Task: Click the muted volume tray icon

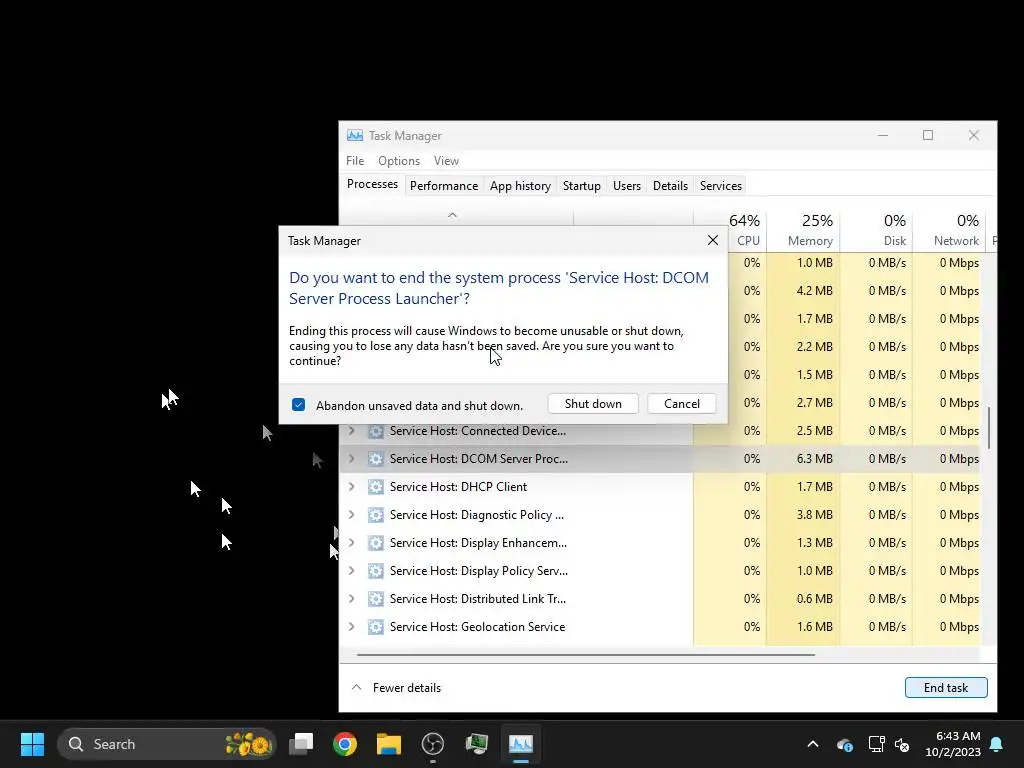Action: pos(902,744)
